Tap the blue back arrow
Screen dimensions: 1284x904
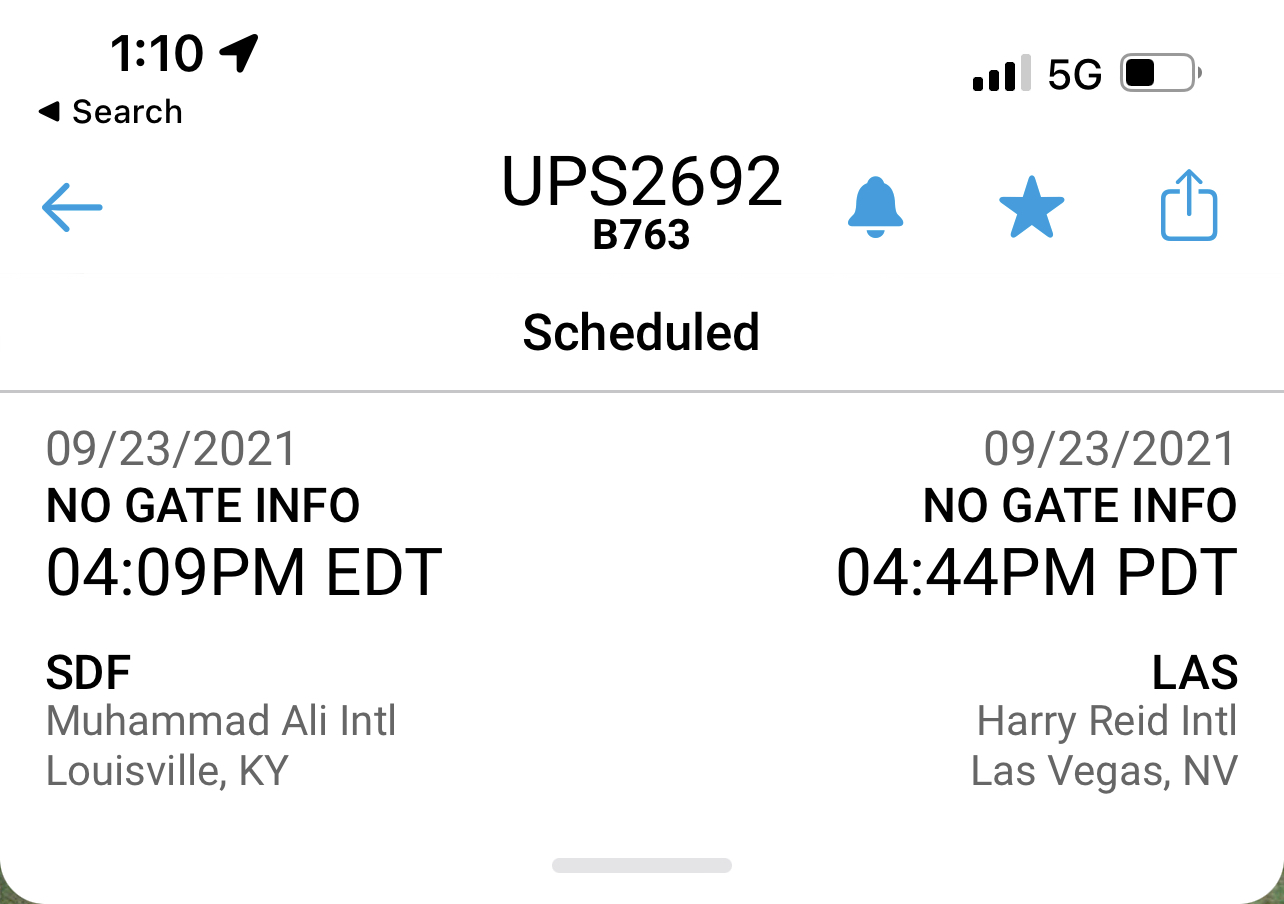pos(72,207)
